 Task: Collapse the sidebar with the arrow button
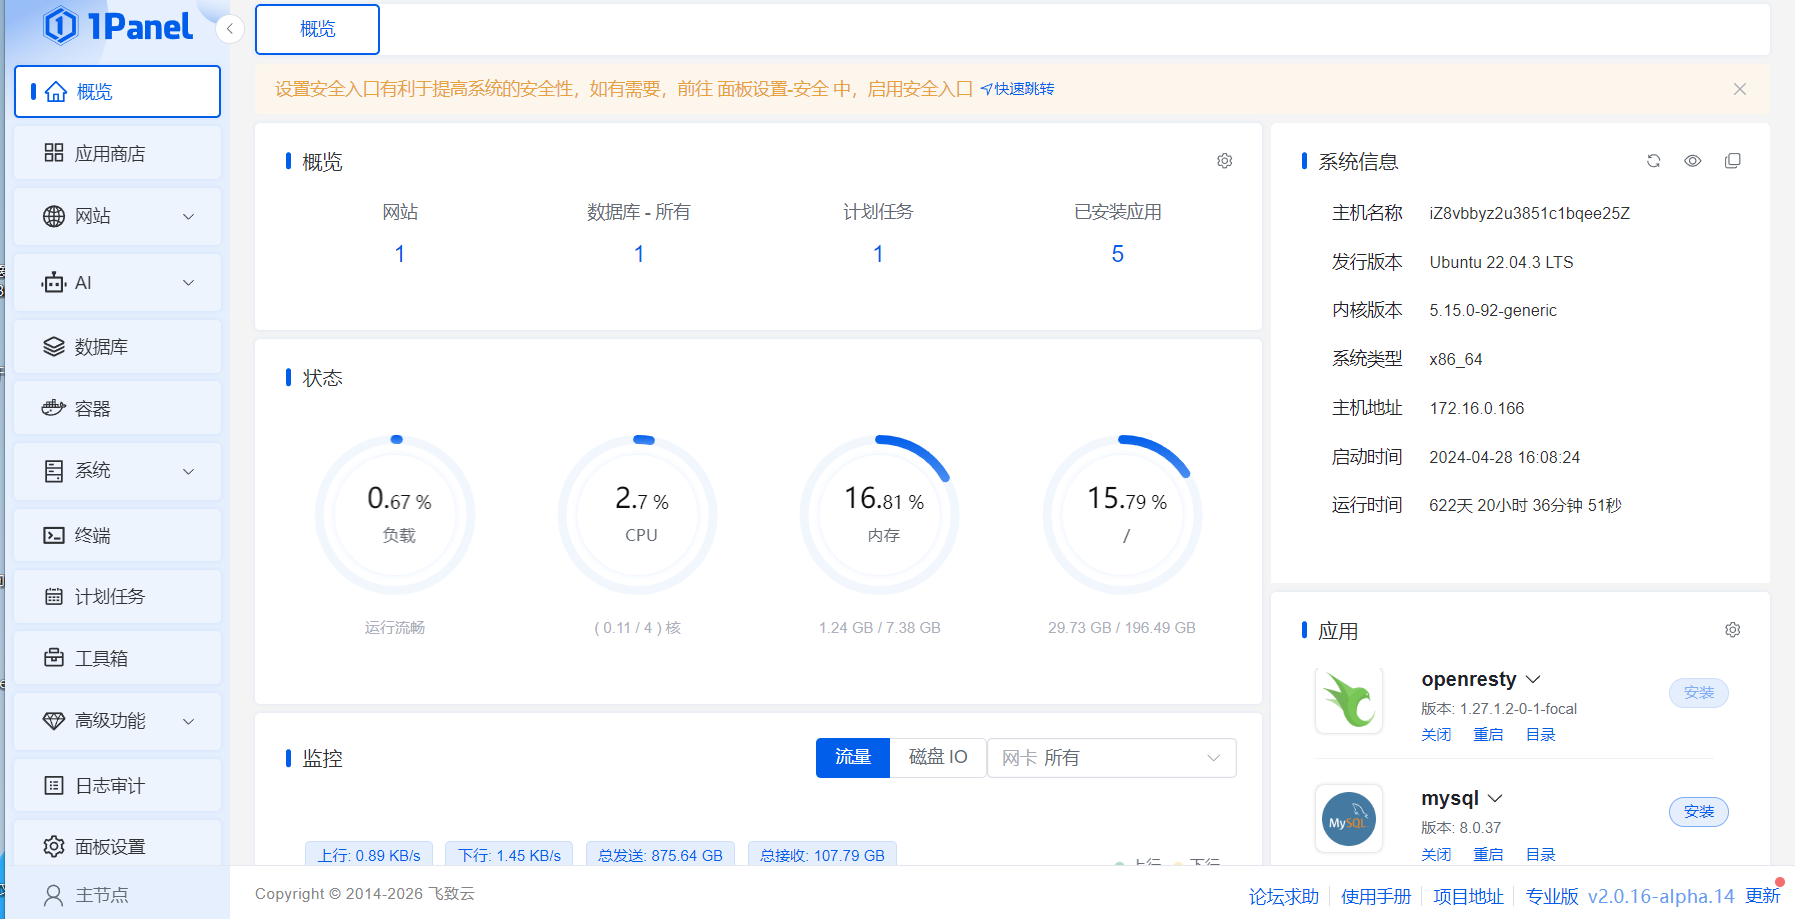230,29
